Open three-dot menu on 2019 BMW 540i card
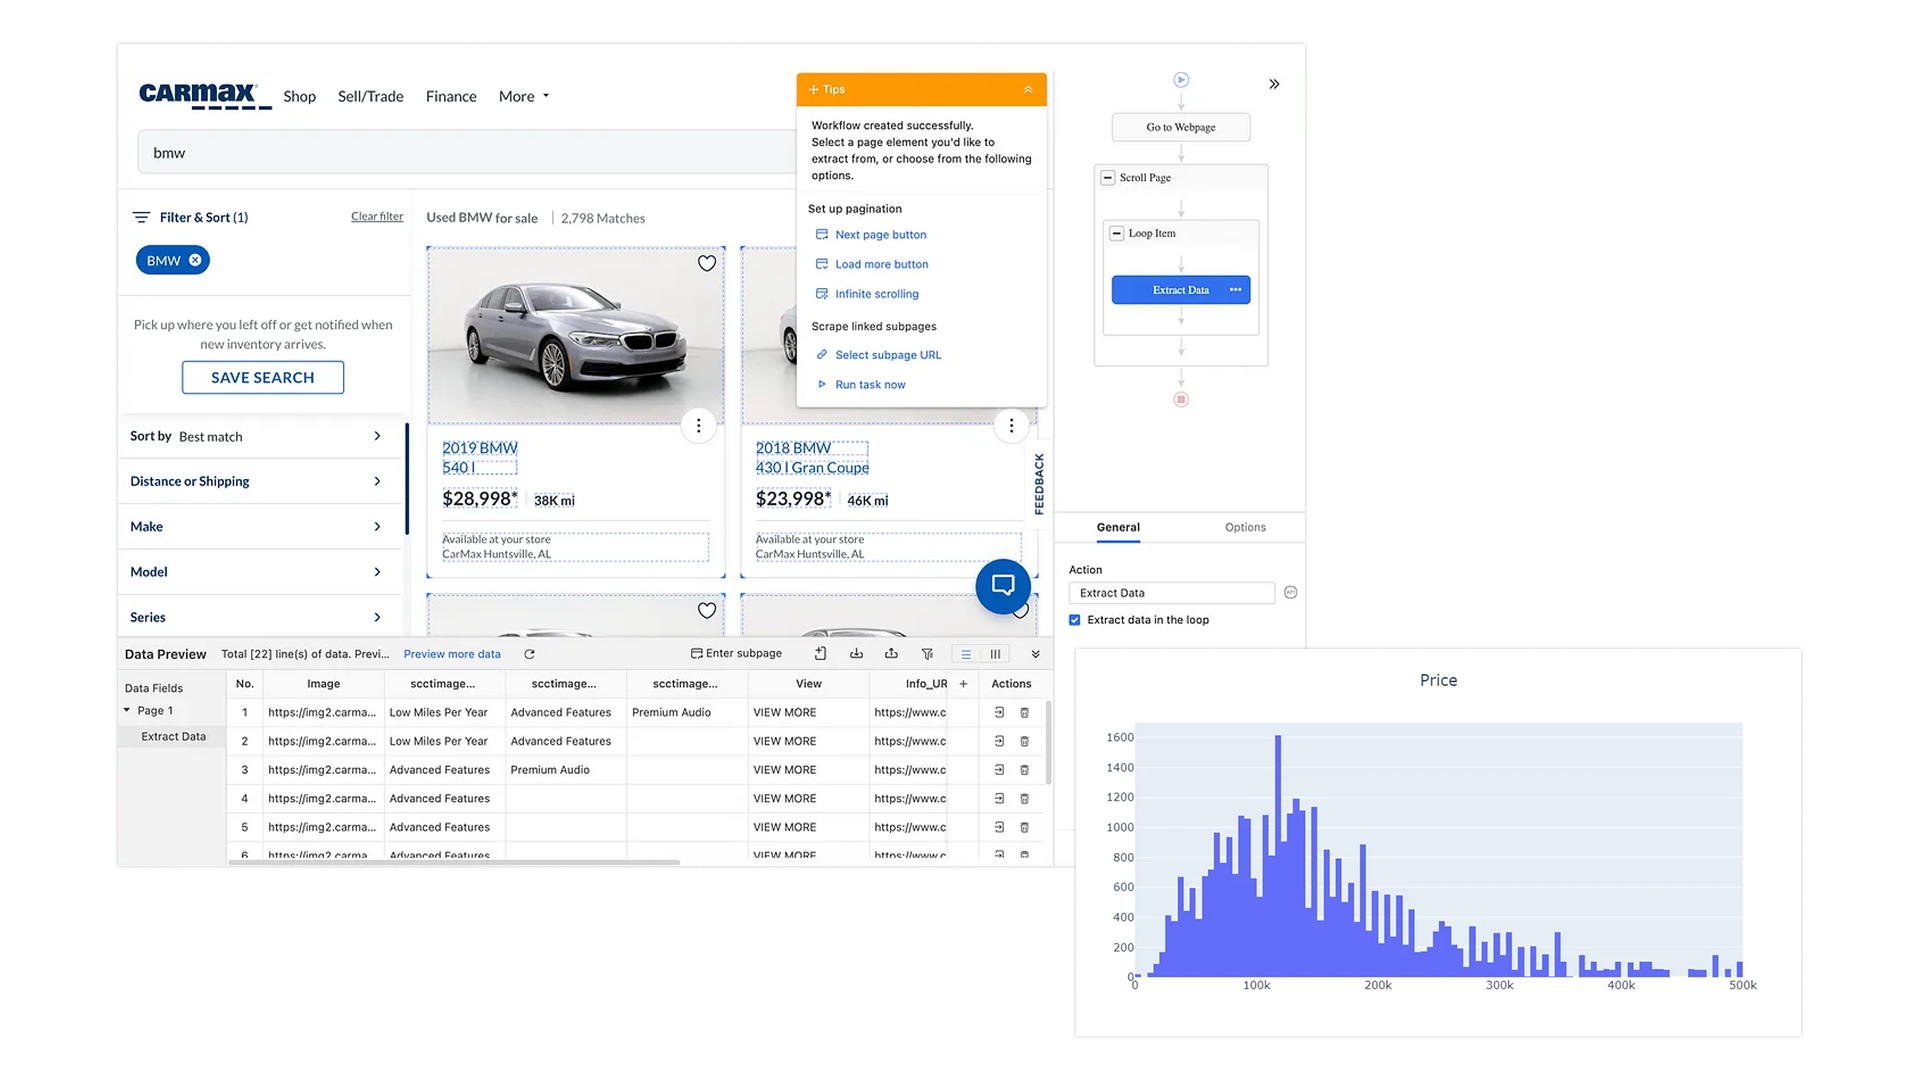1920x1080 pixels. tap(698, 426)
